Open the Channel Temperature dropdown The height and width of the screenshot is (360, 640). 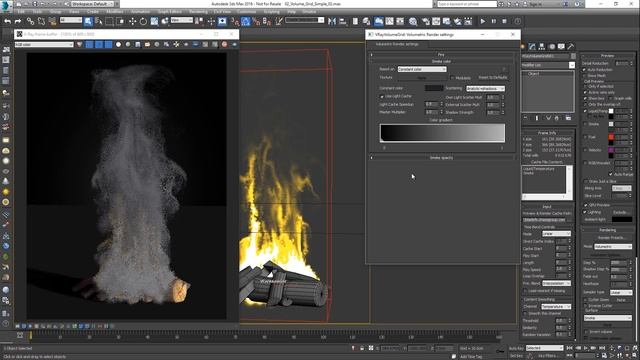556,307
